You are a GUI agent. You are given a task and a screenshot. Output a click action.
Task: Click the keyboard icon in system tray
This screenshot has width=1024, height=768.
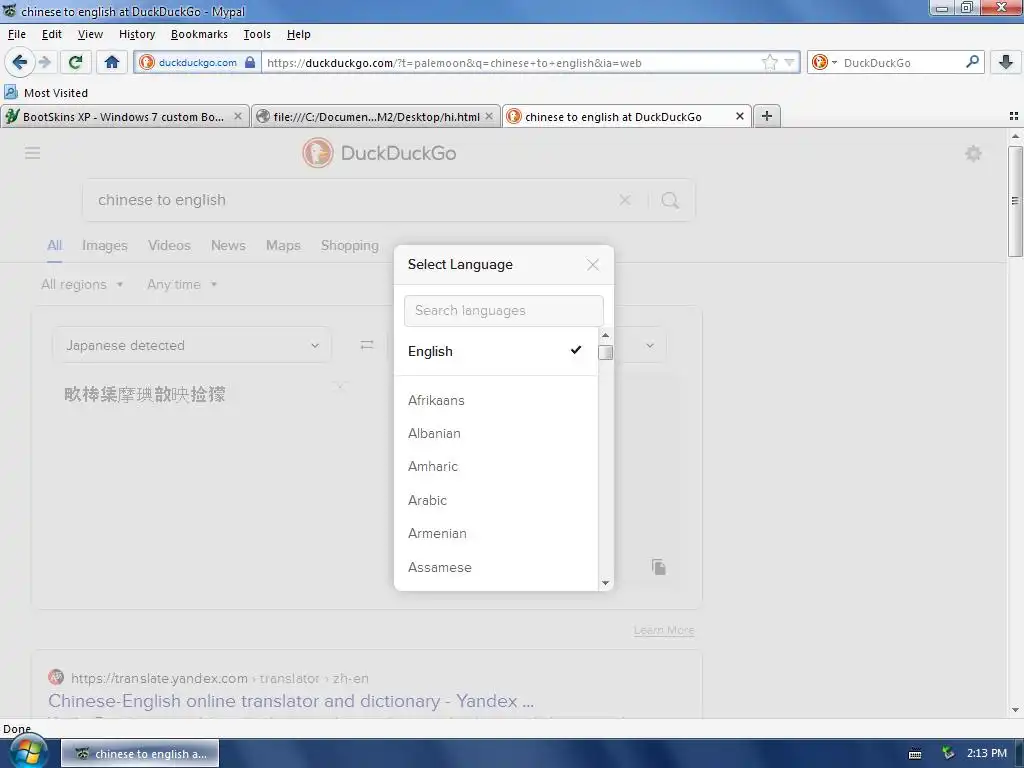(915, 754)
